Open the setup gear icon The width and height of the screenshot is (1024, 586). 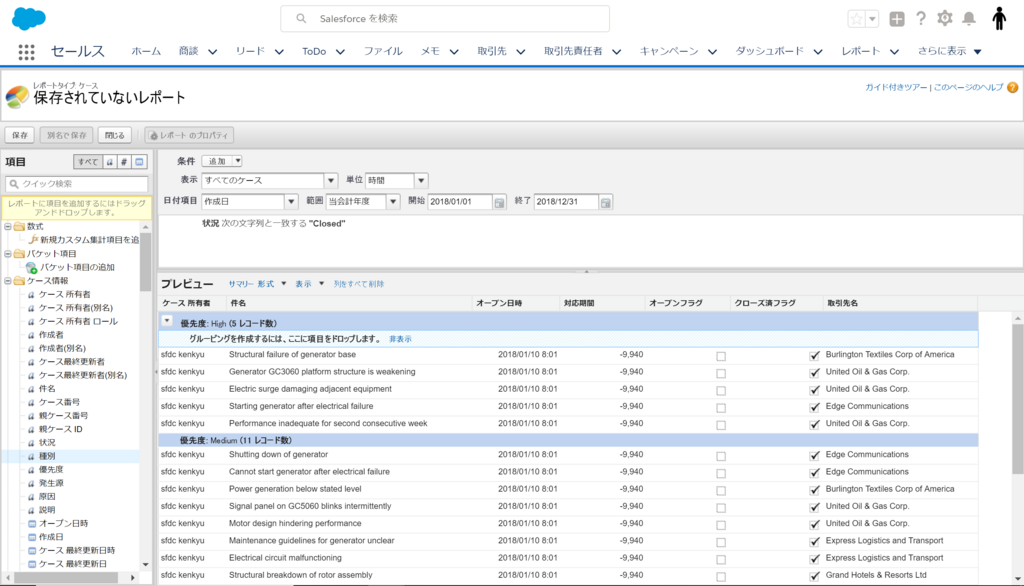pyautogui.click(x=945, y=18)
